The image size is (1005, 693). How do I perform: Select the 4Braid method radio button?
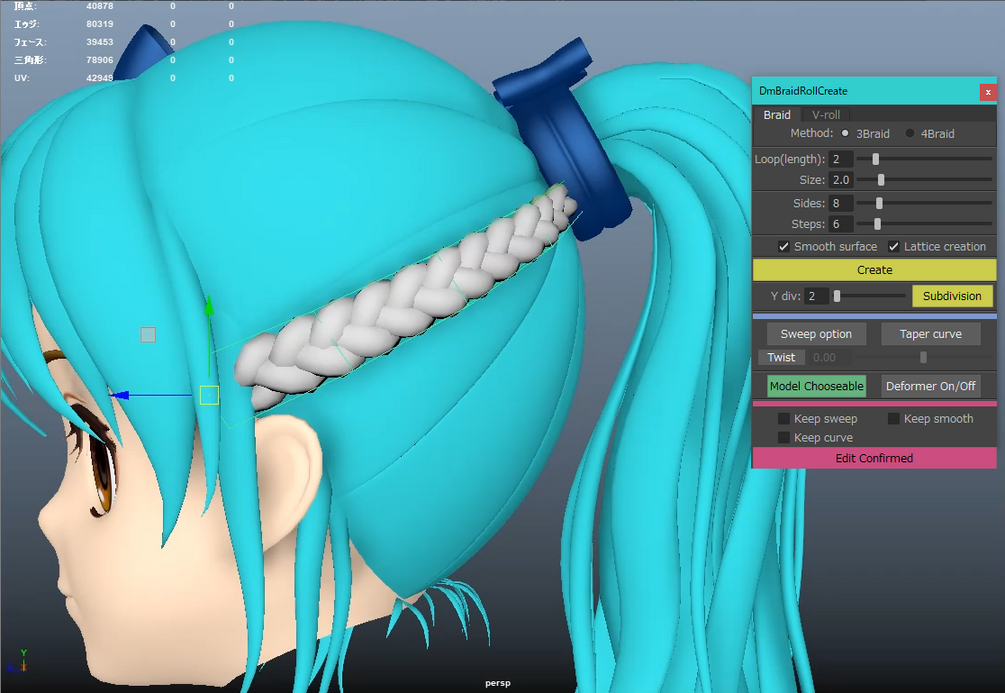pyautogui.click(x=910, y=133)
